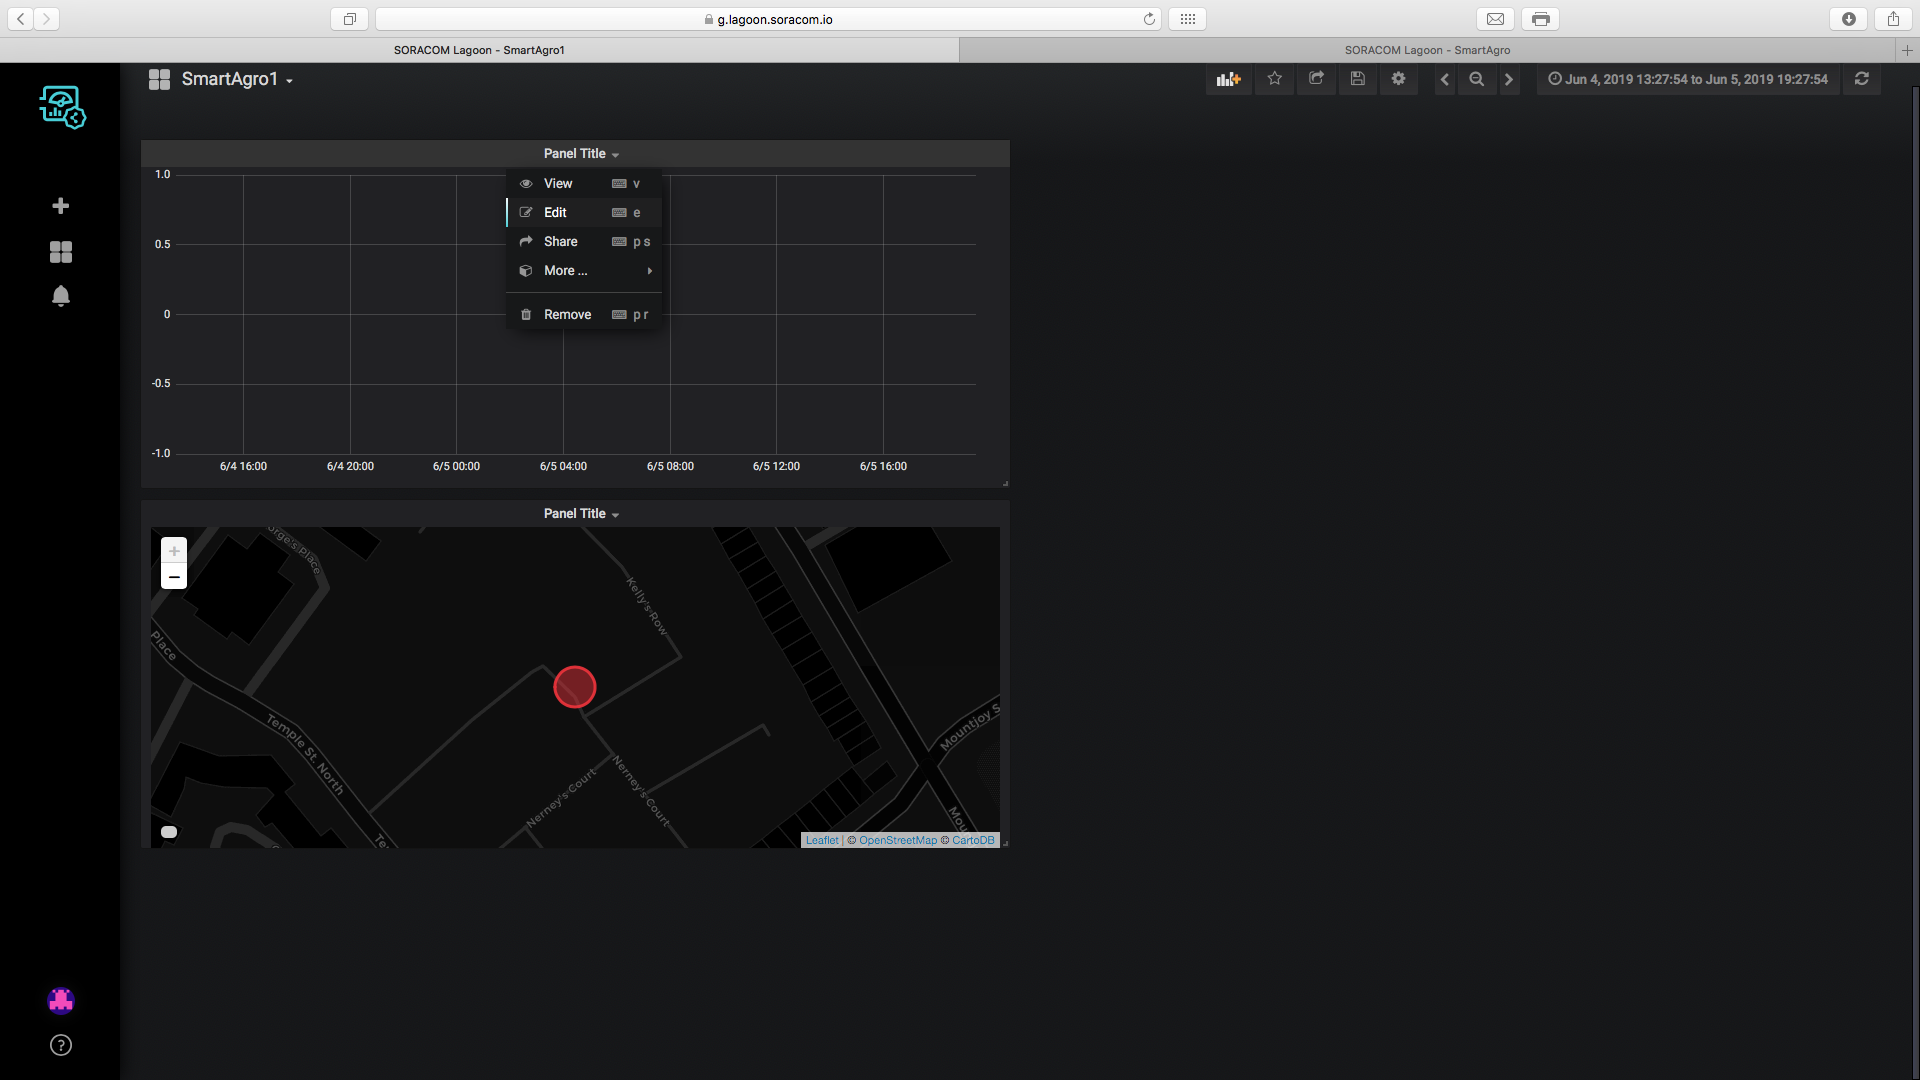Click the add panel toolbar icon
Screen dimensions: 1920x1080
click(1228, 79)
